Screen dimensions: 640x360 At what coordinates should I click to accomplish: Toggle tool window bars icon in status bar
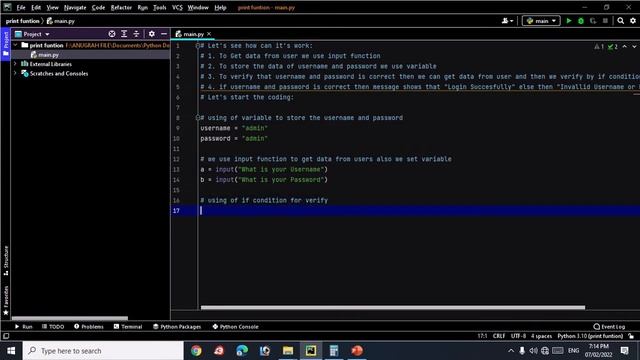(6, 336)
